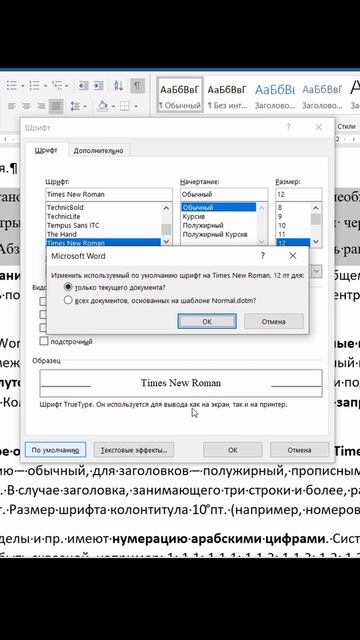The width and height of the screenshot is (360, 640).
Task: Open the numbered list icon in Word ribbon
Action: (34, 86)
